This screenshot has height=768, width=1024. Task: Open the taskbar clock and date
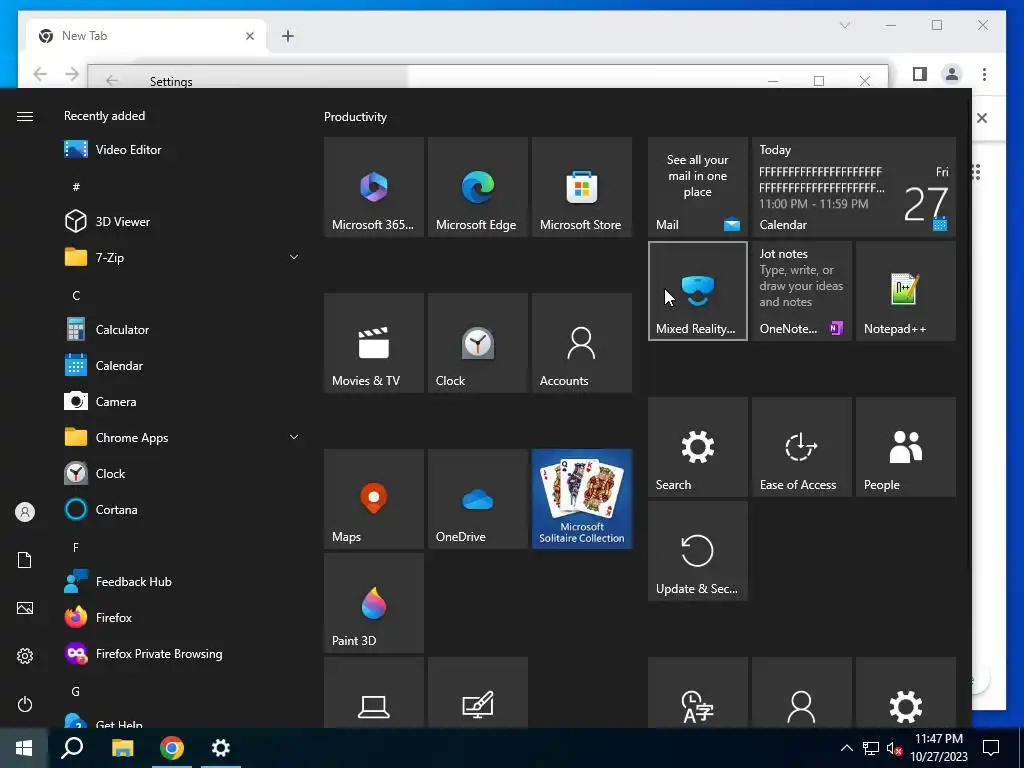pos(938,748)
